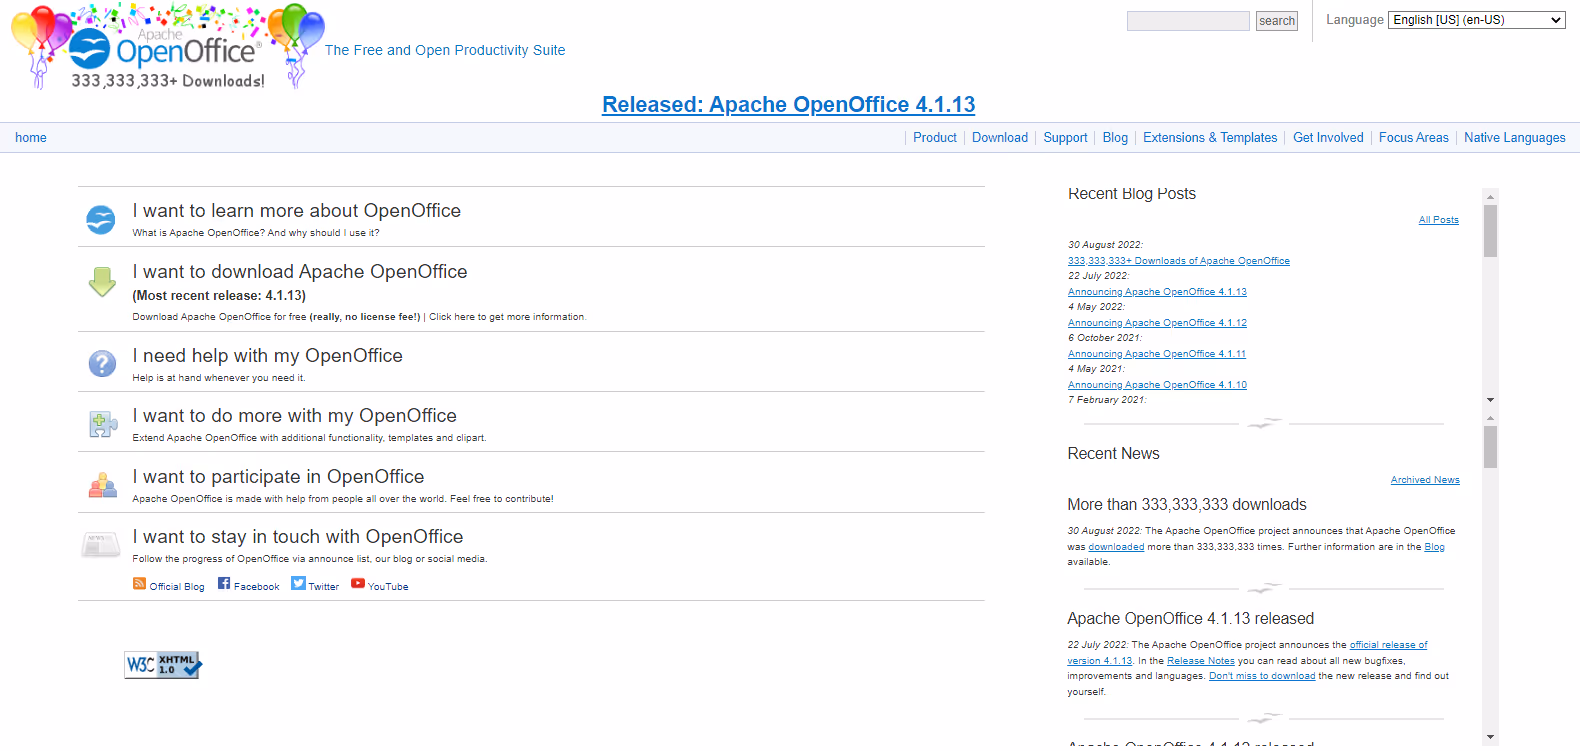Open Released: Apache OpenOffice 4.1.13 headline
This screenshot has width=1580, height=751.
788,105
